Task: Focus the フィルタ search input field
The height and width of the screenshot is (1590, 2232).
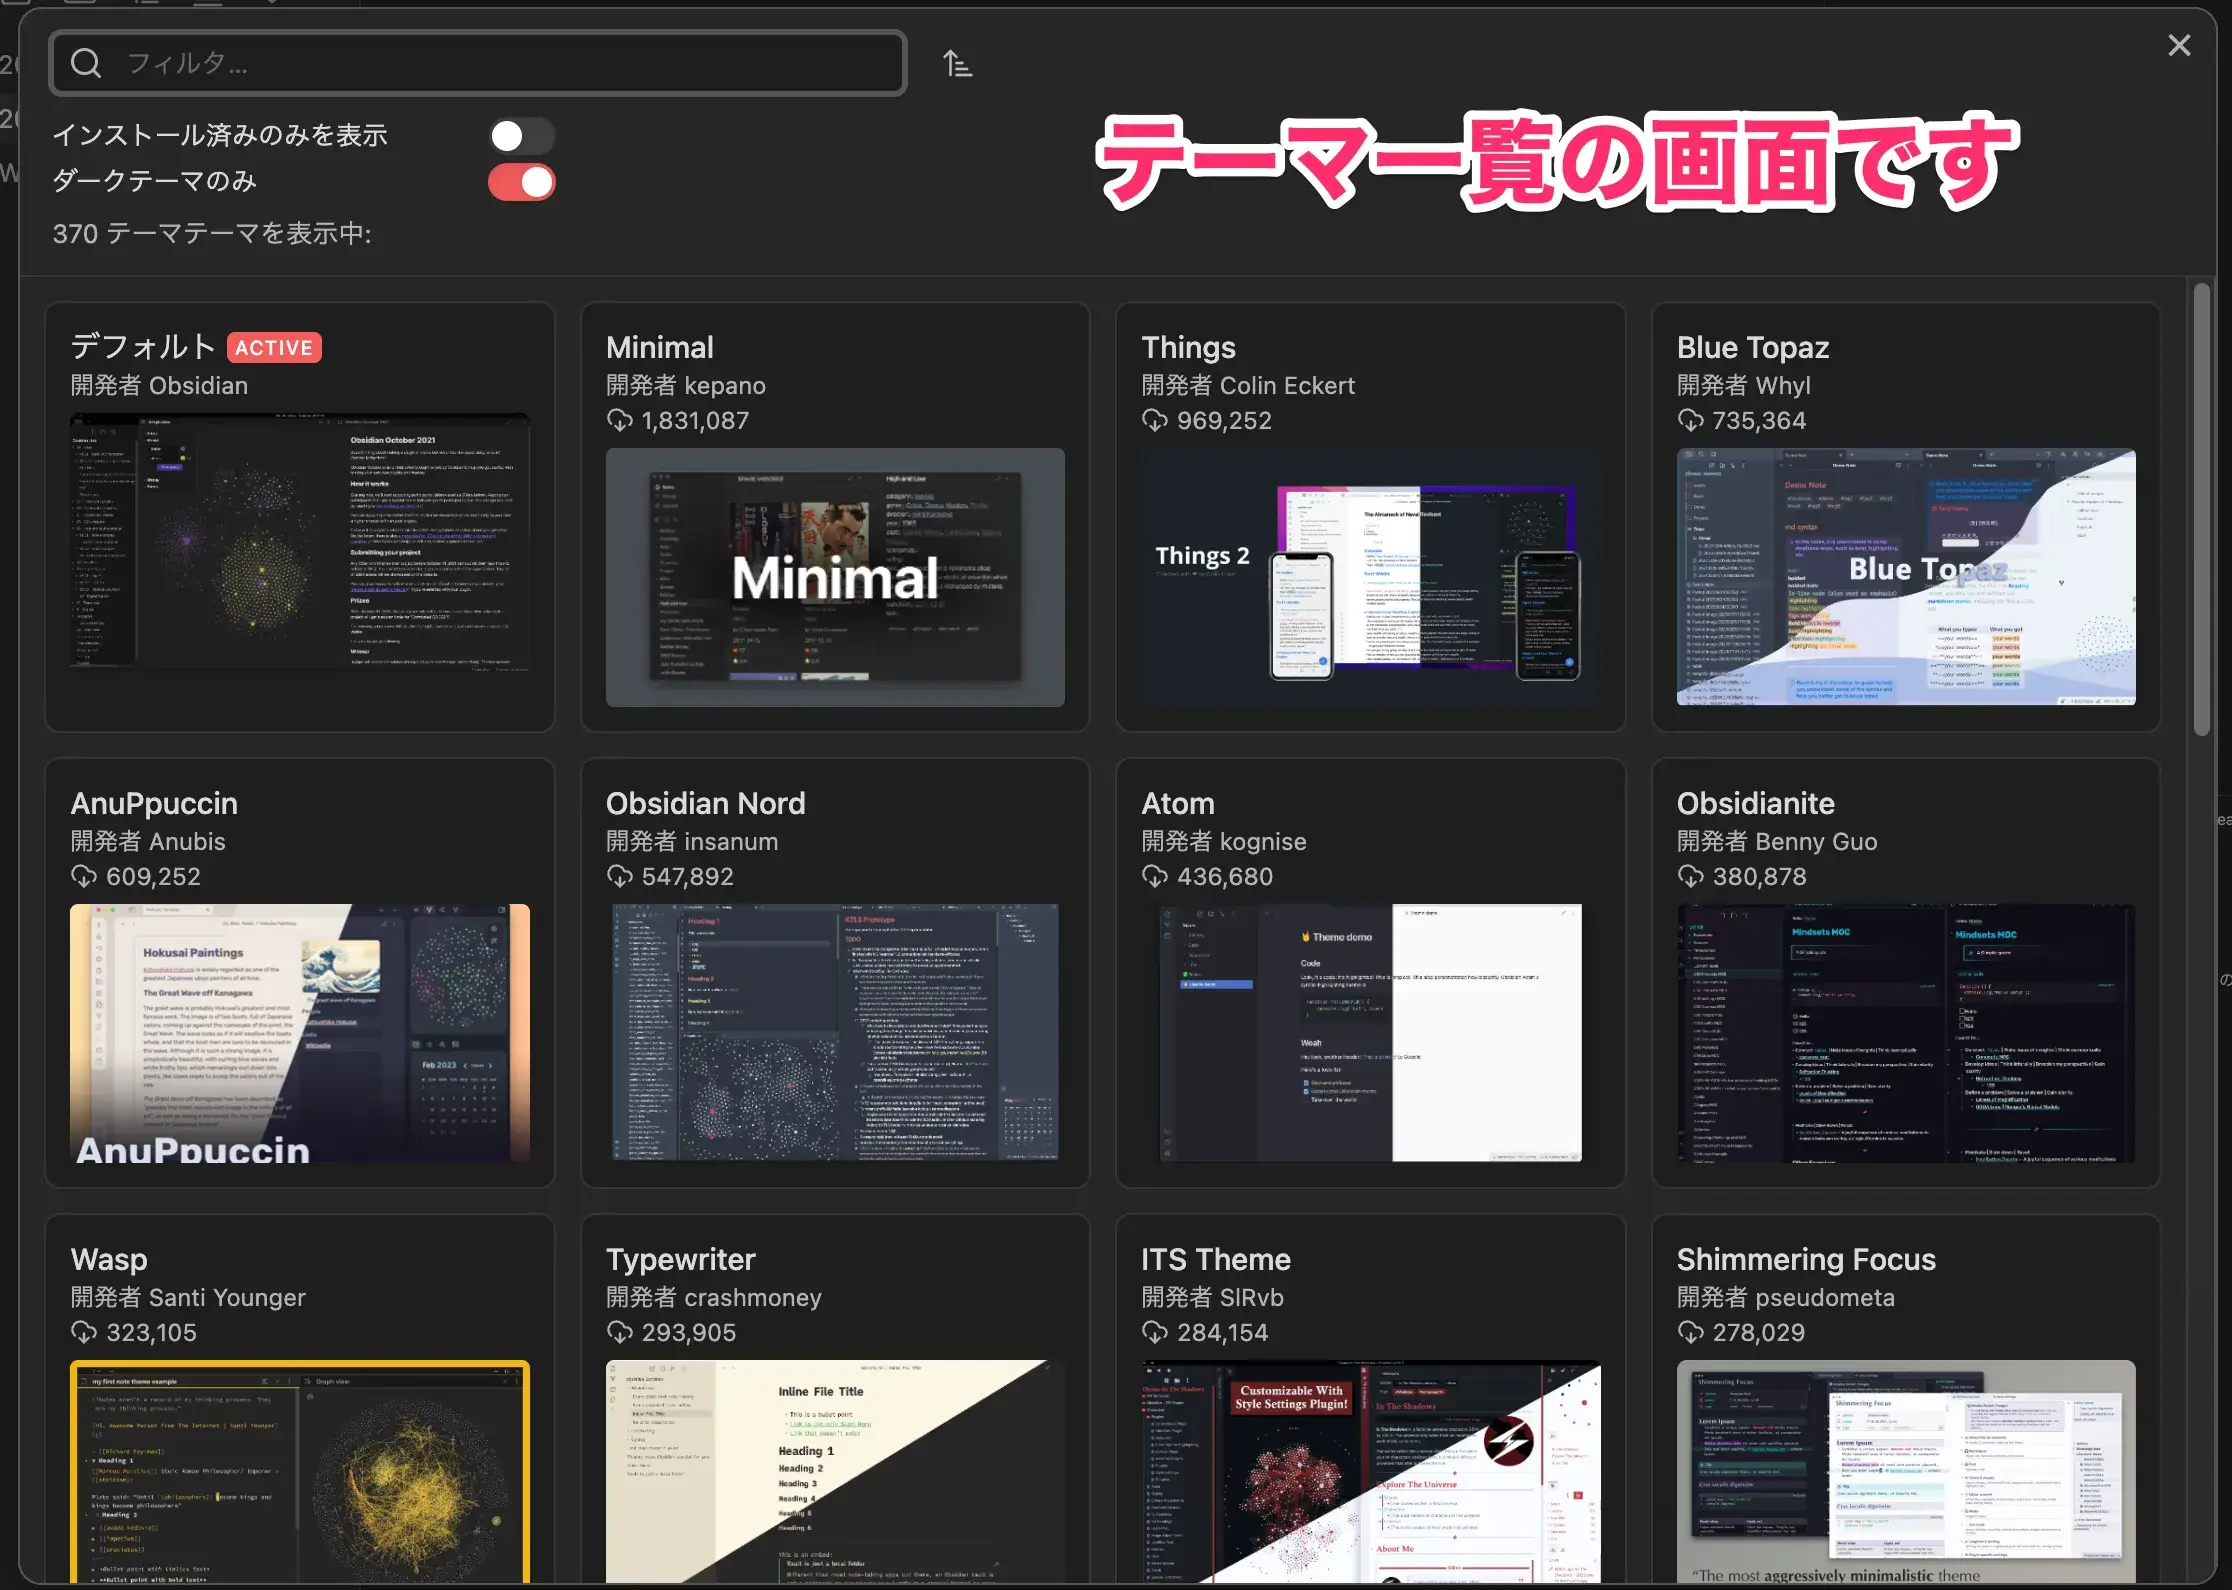Action: pos(478,63)
